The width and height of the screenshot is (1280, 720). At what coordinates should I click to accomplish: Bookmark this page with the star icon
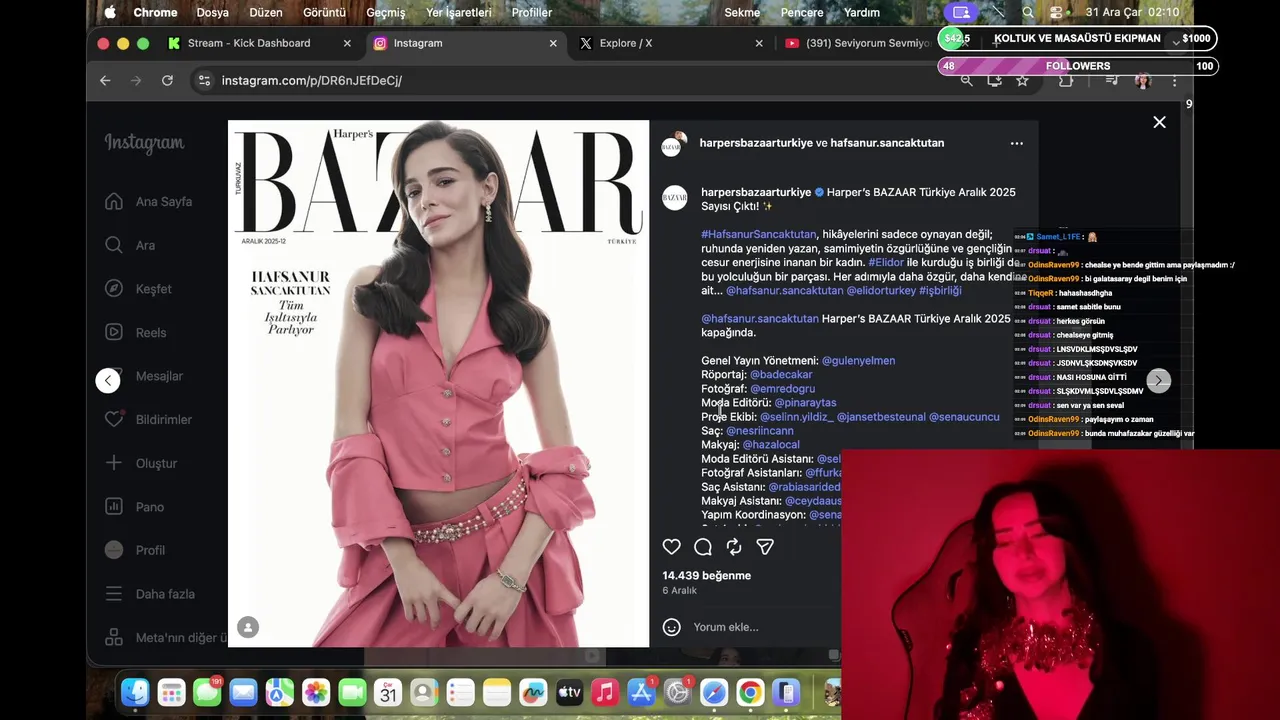point(1022,80)
